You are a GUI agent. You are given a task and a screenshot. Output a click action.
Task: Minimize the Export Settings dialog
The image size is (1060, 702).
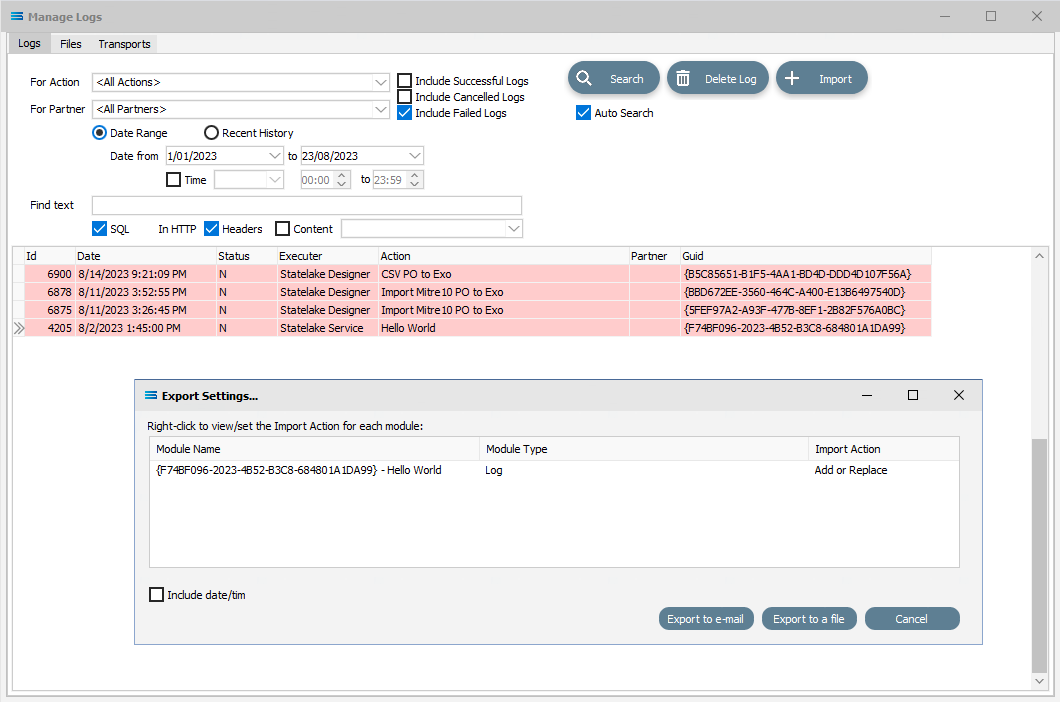(867, 395)
